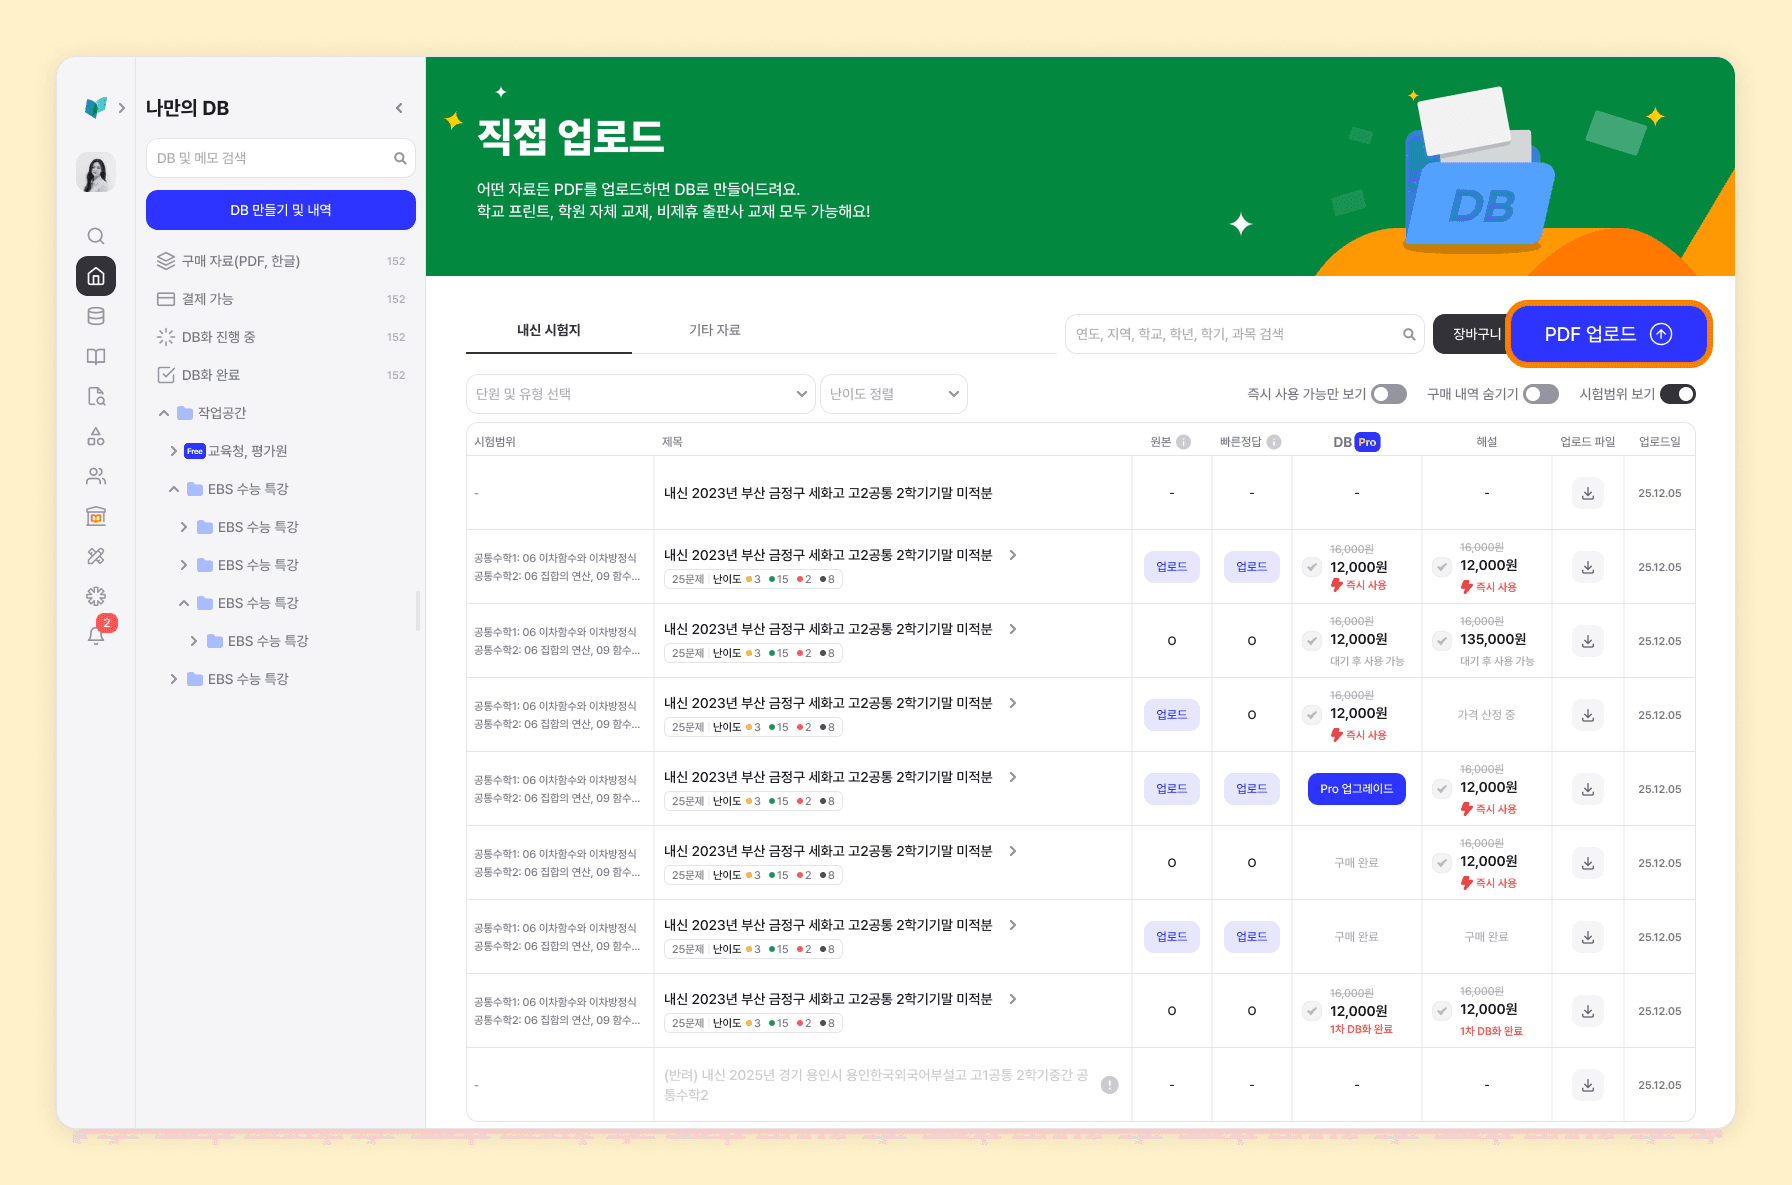
Task: Expand the rail chevron next to the logo
Action: click(x=122, y=108)
